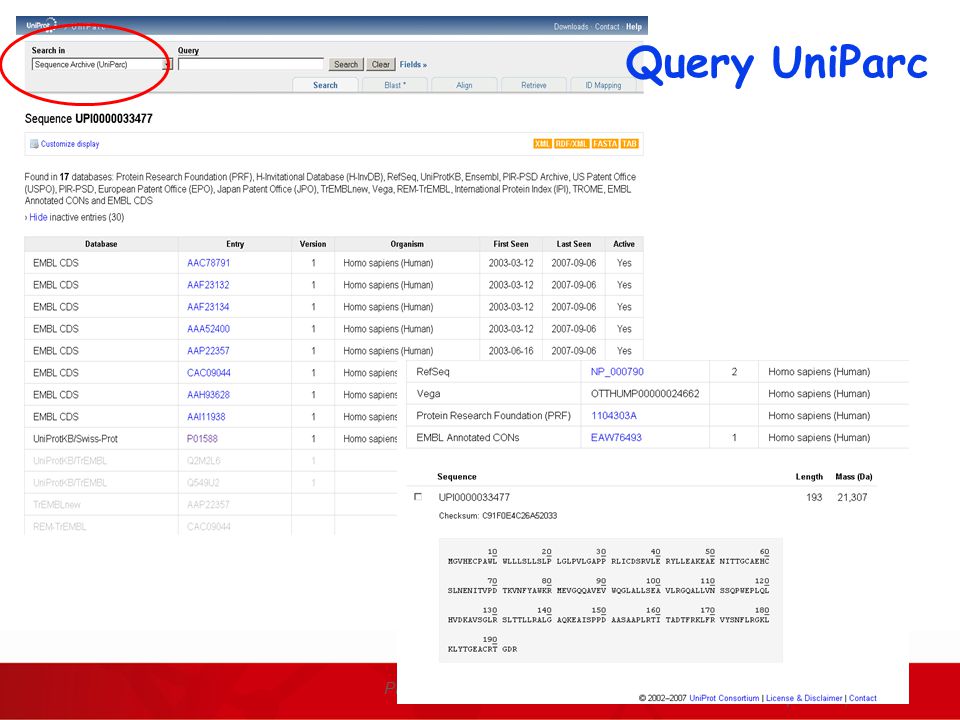Image resolution: width=960 pixels, height=720 pixels.
Task: Click Hide inactive entries link
Action: (x=38, y=217)
